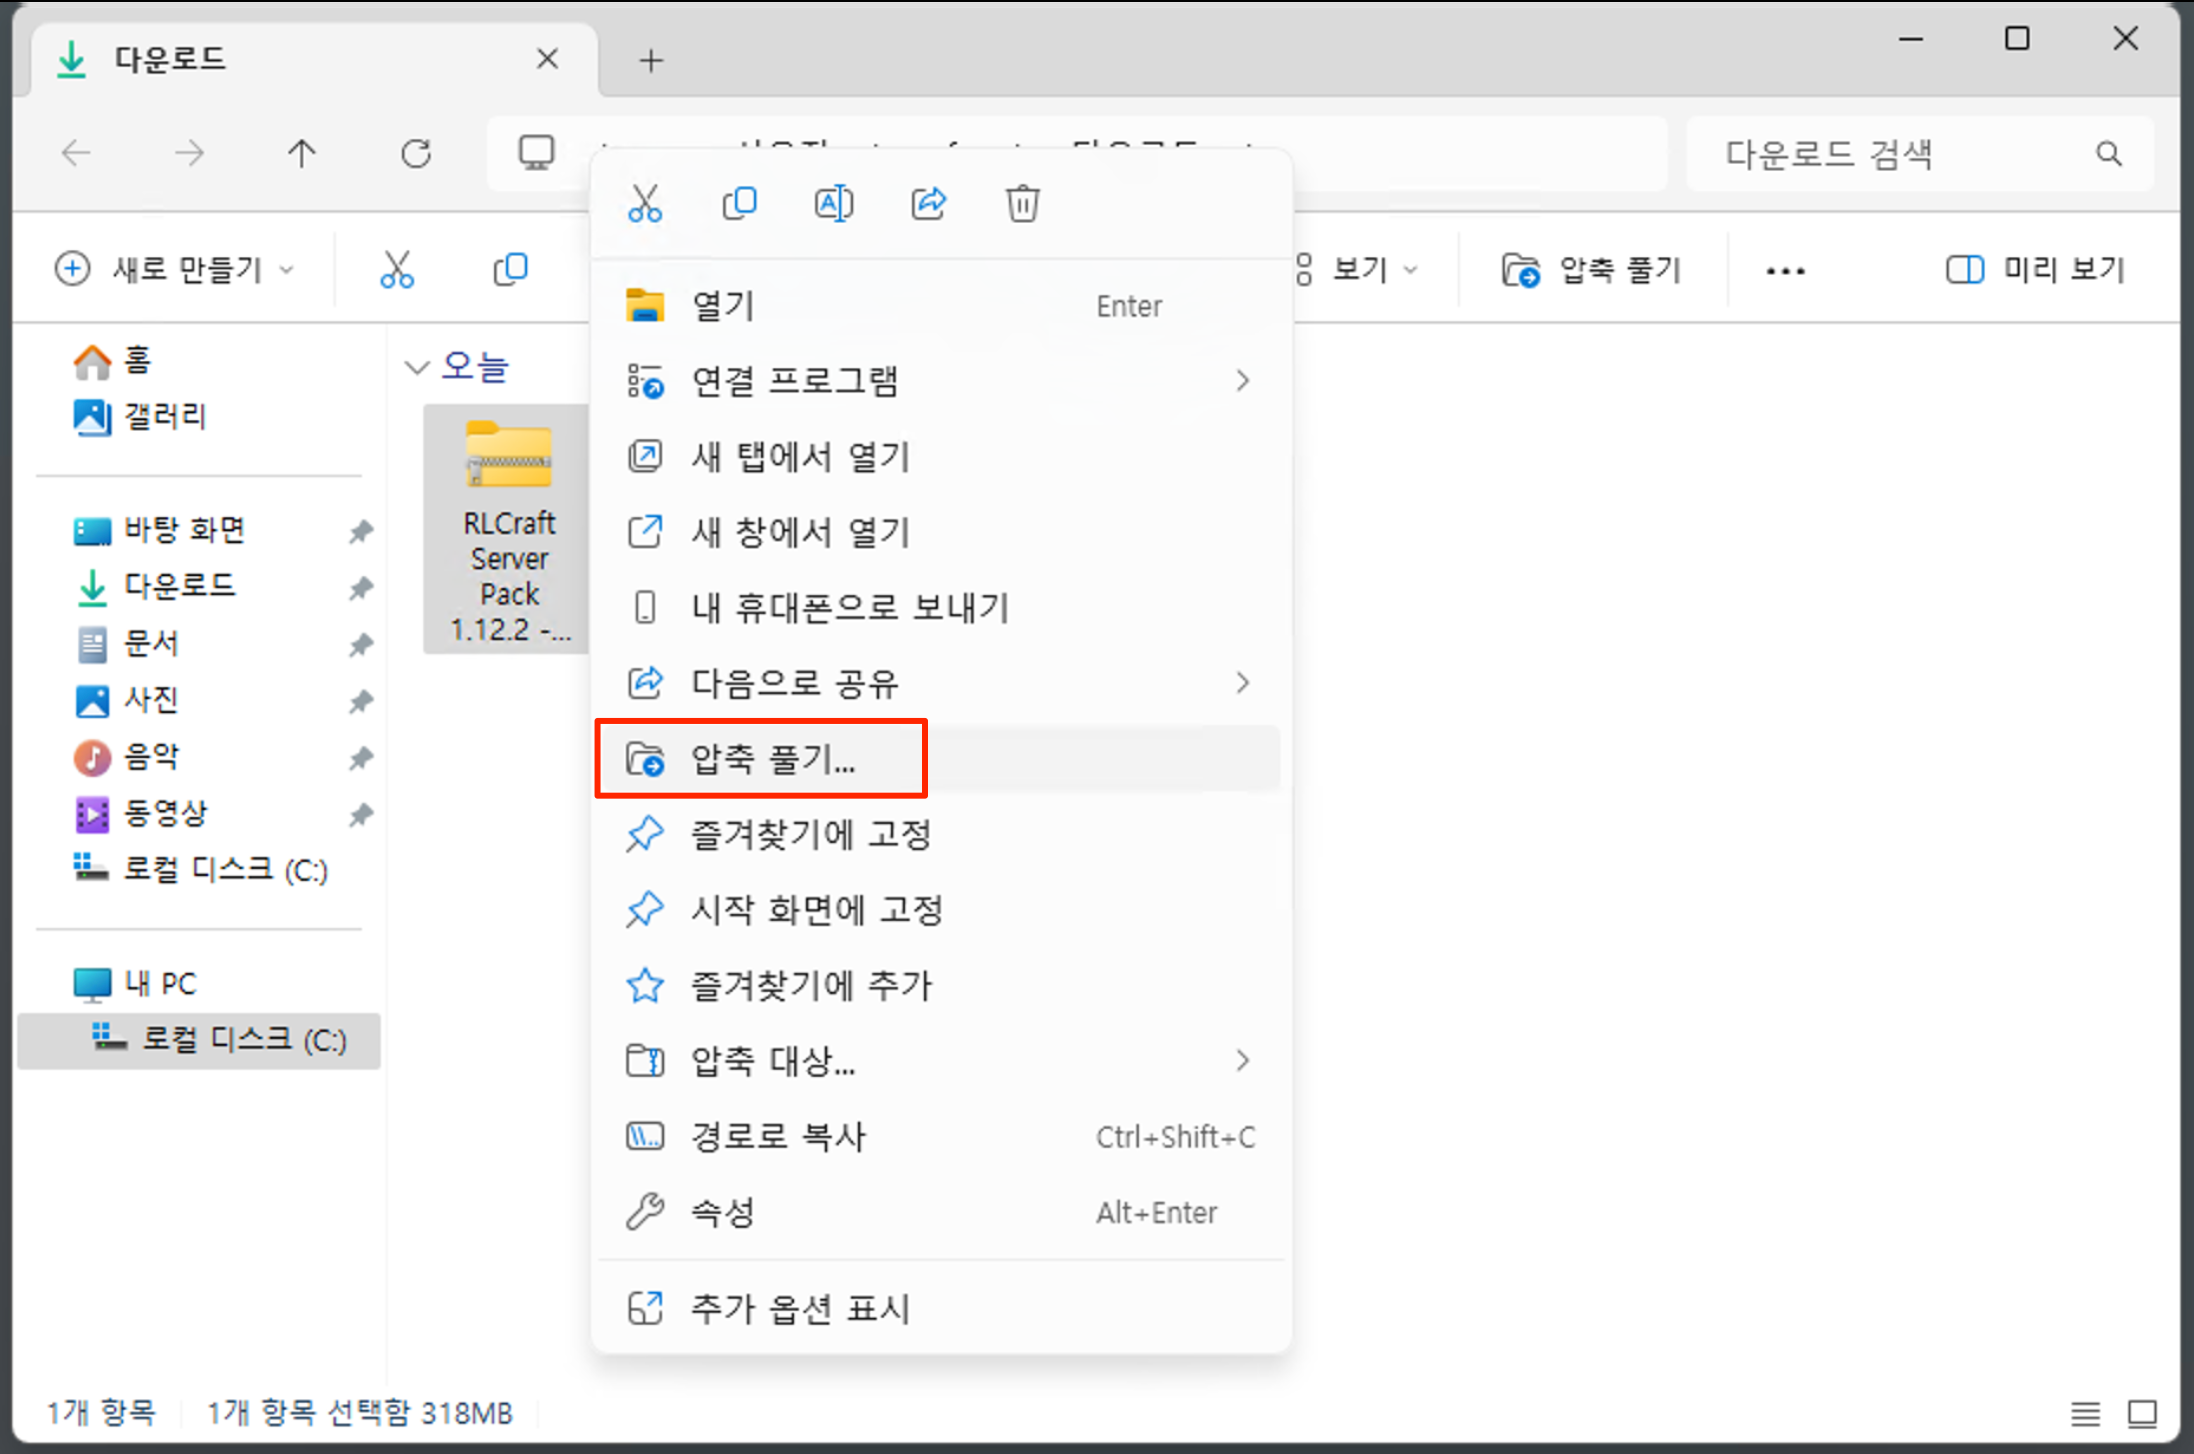Image resolution: width=2194 pixels, height=1454 pixels.
Task: Open 바탕 화면 in the sidebar
Action: (x=184, y=530)
